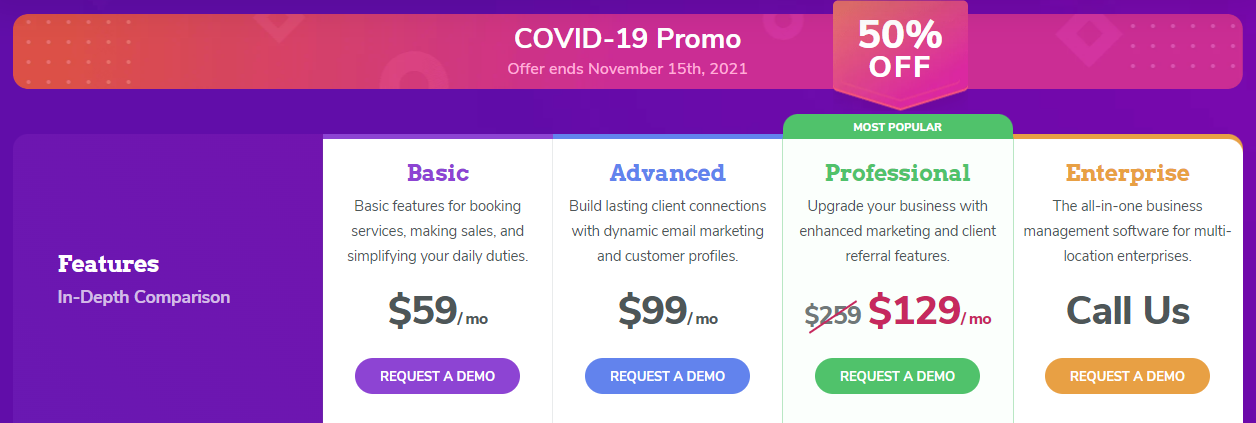Image resolution: width=1256 pixels, height=423 pixels.
Task: Select the Professional plan heading
Action: point(897,173)
